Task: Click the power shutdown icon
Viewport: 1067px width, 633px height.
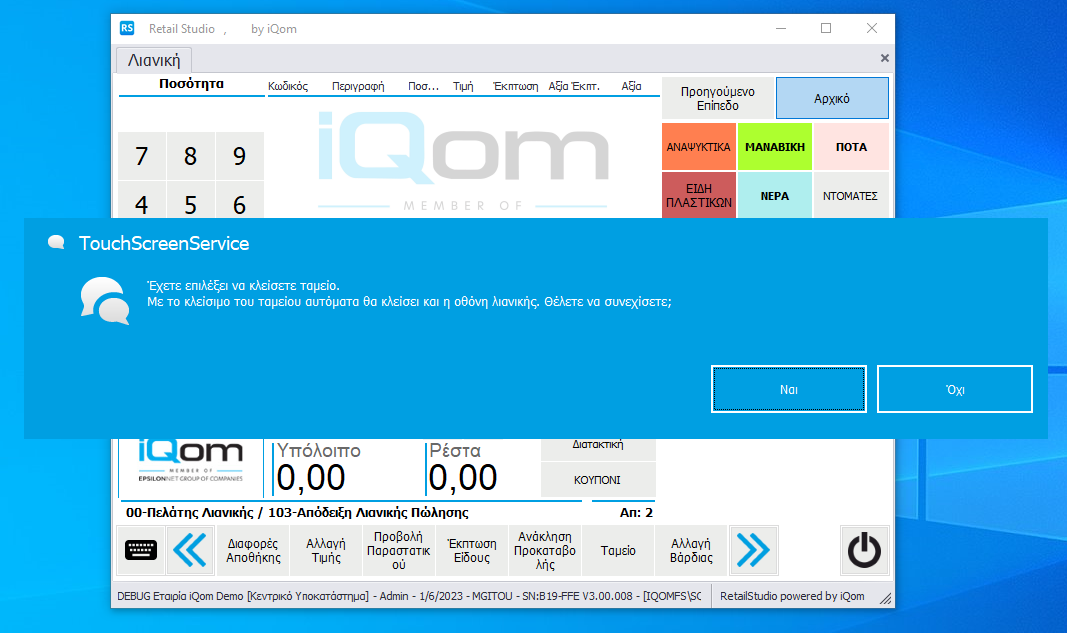Action: pyautogui.click(x=863, y=550)
